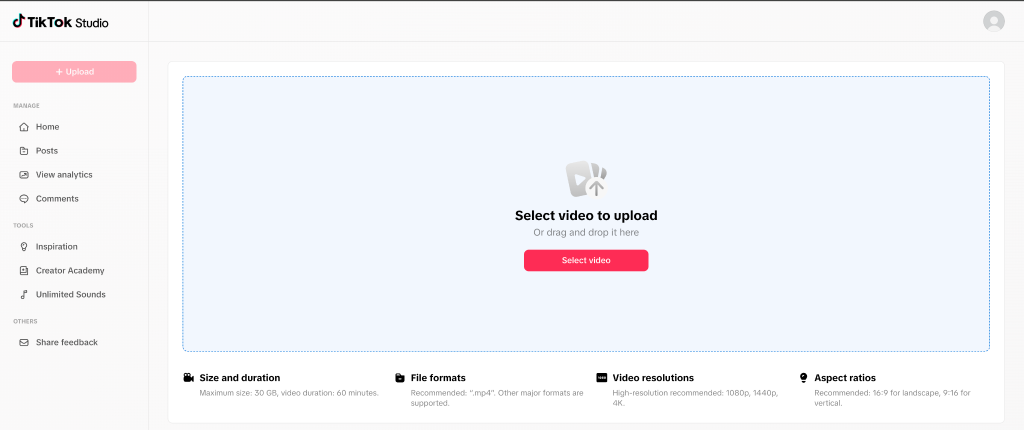The height and width of the screenshot is (430, 1024).
Task: Open Creator Academy in the Tools section
Action: 70,271
